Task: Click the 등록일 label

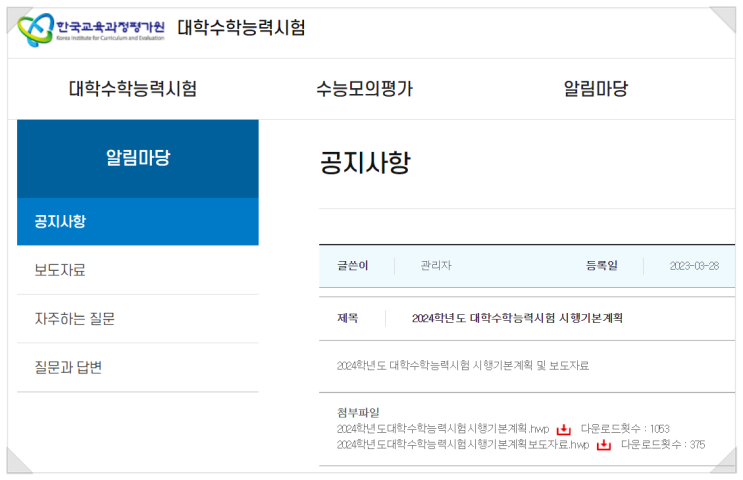Action: click(x=602, y=265)
